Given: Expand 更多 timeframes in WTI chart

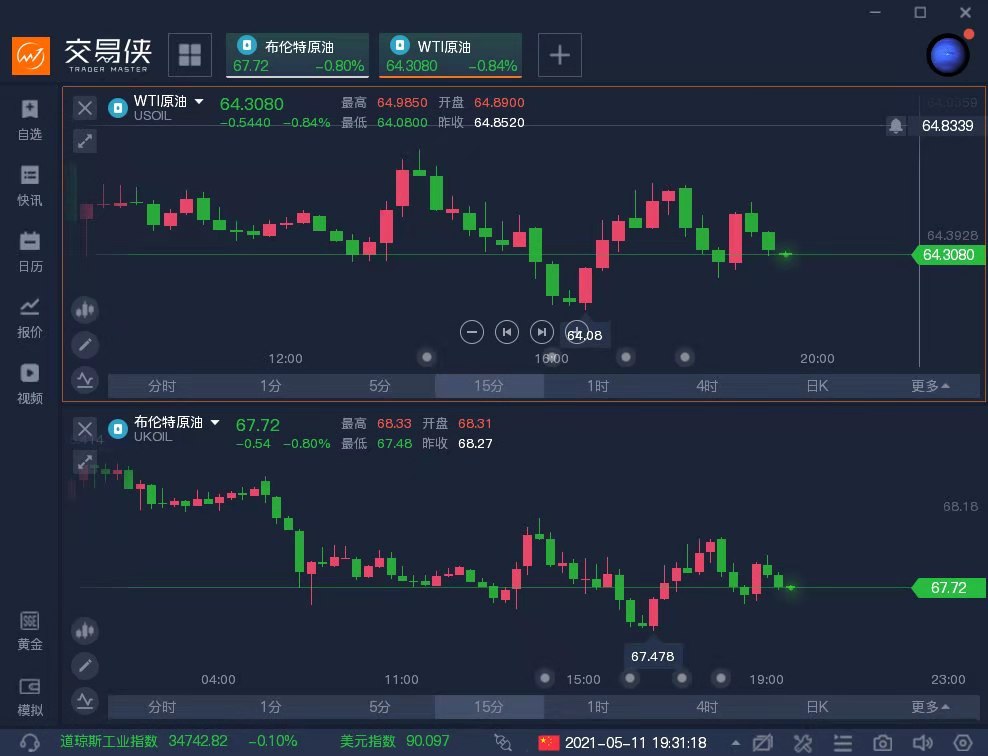Looking at the screenshot, I should 930,386.
